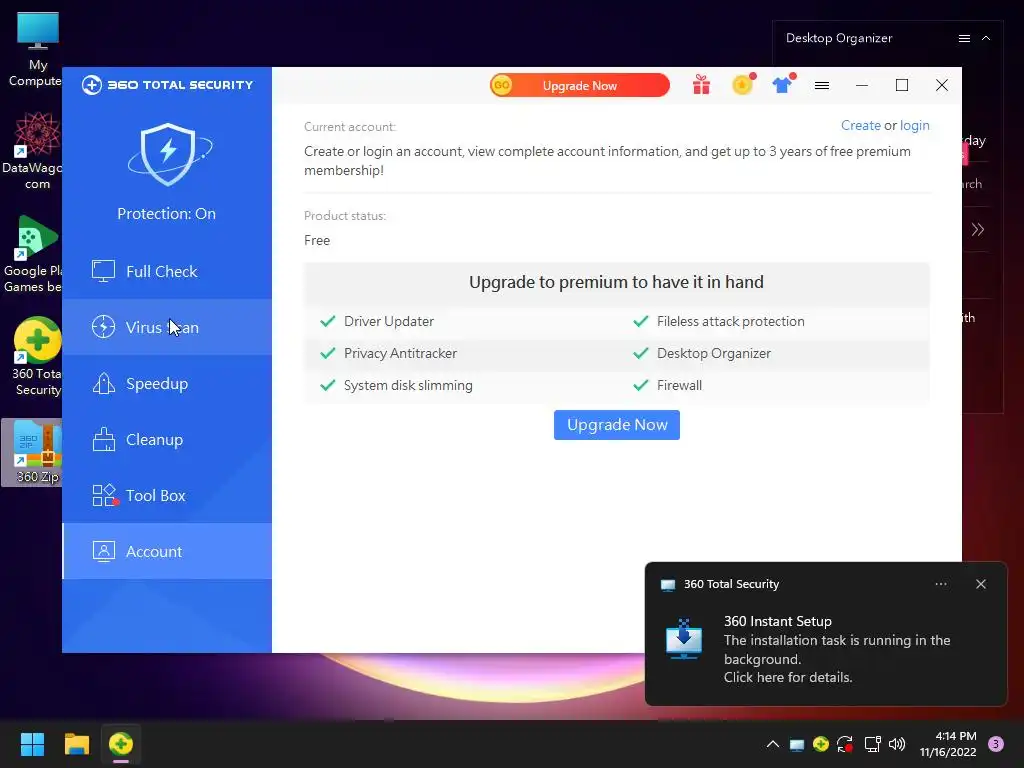Click the Privacy Antitracker feature text
Image resolution: width=1024 pixels, height=768 pixels.
(400, 353)
